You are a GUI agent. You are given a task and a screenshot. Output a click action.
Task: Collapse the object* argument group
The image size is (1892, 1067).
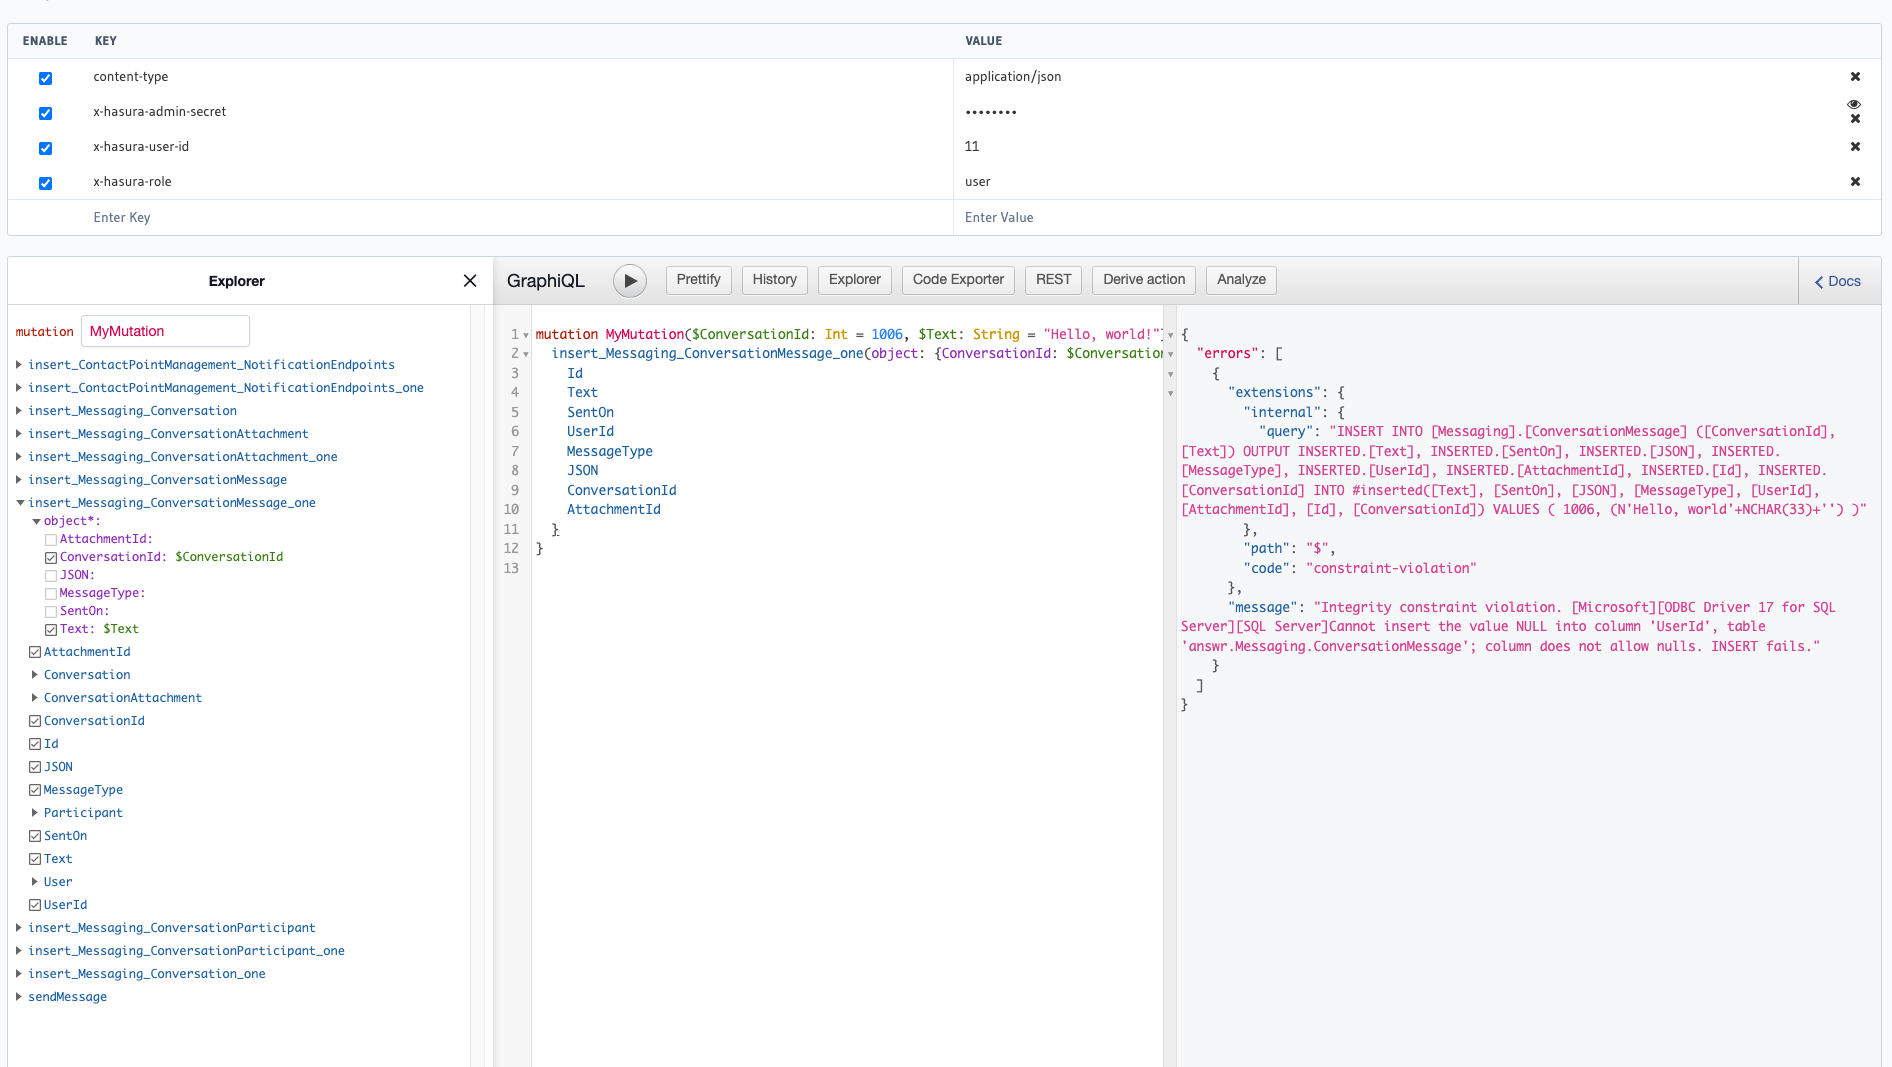pyautogui.click(x=36, y=521)
